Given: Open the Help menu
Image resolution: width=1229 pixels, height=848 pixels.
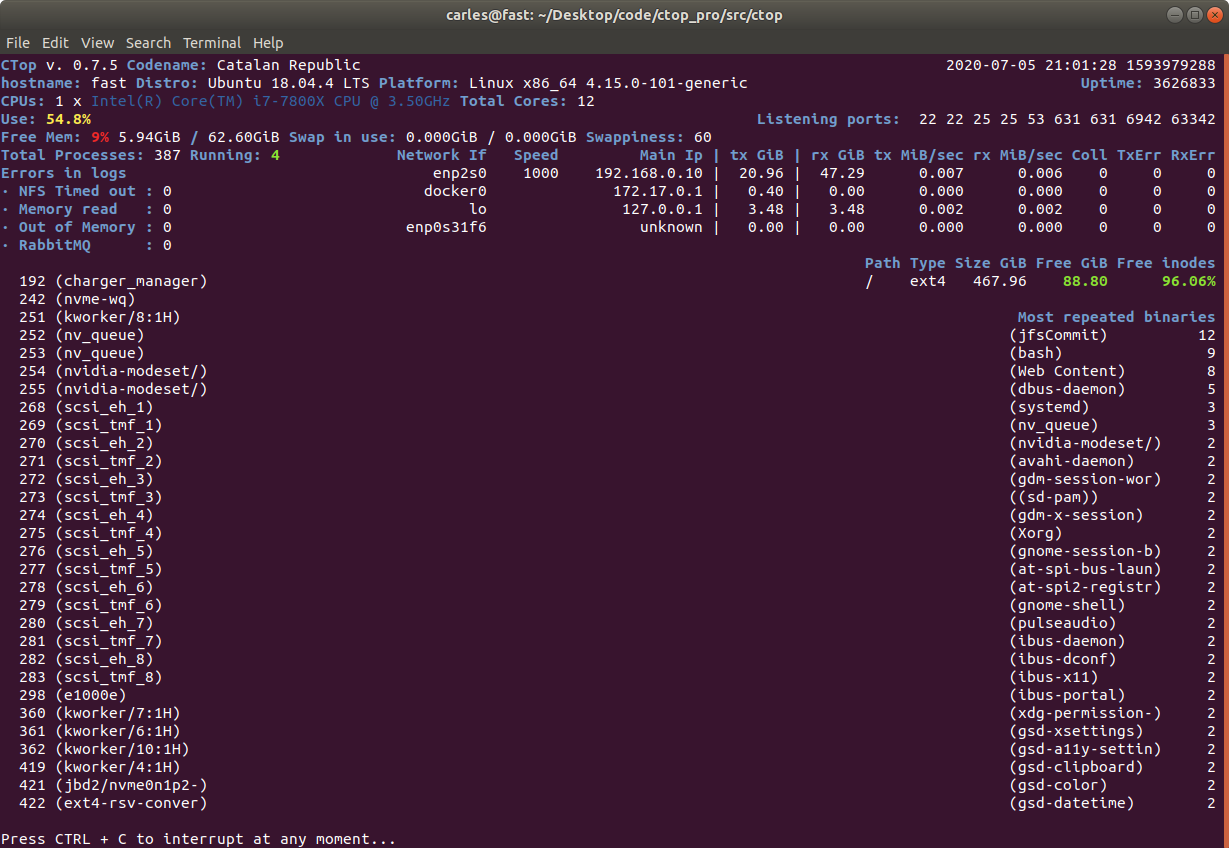Looking at the screenshot, I should click(x=268, y=43).
